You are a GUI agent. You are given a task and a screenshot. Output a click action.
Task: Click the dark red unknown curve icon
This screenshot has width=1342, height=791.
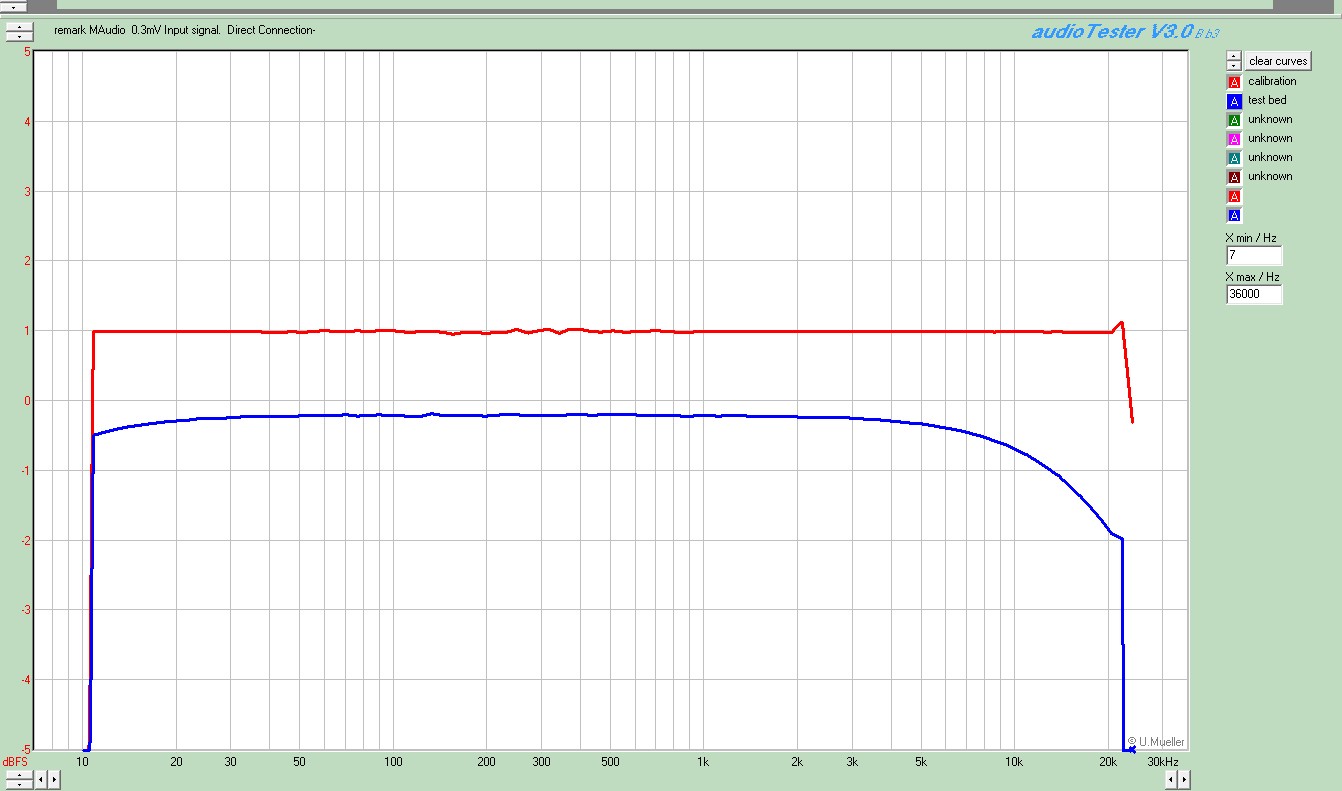(x=1234, y=177)
